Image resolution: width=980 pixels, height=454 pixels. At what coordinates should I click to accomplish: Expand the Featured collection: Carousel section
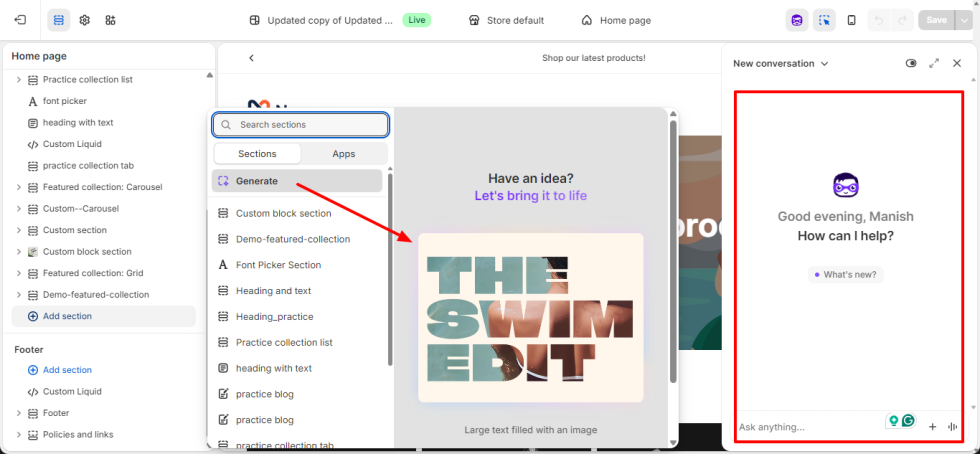click(x=19, y=187)
